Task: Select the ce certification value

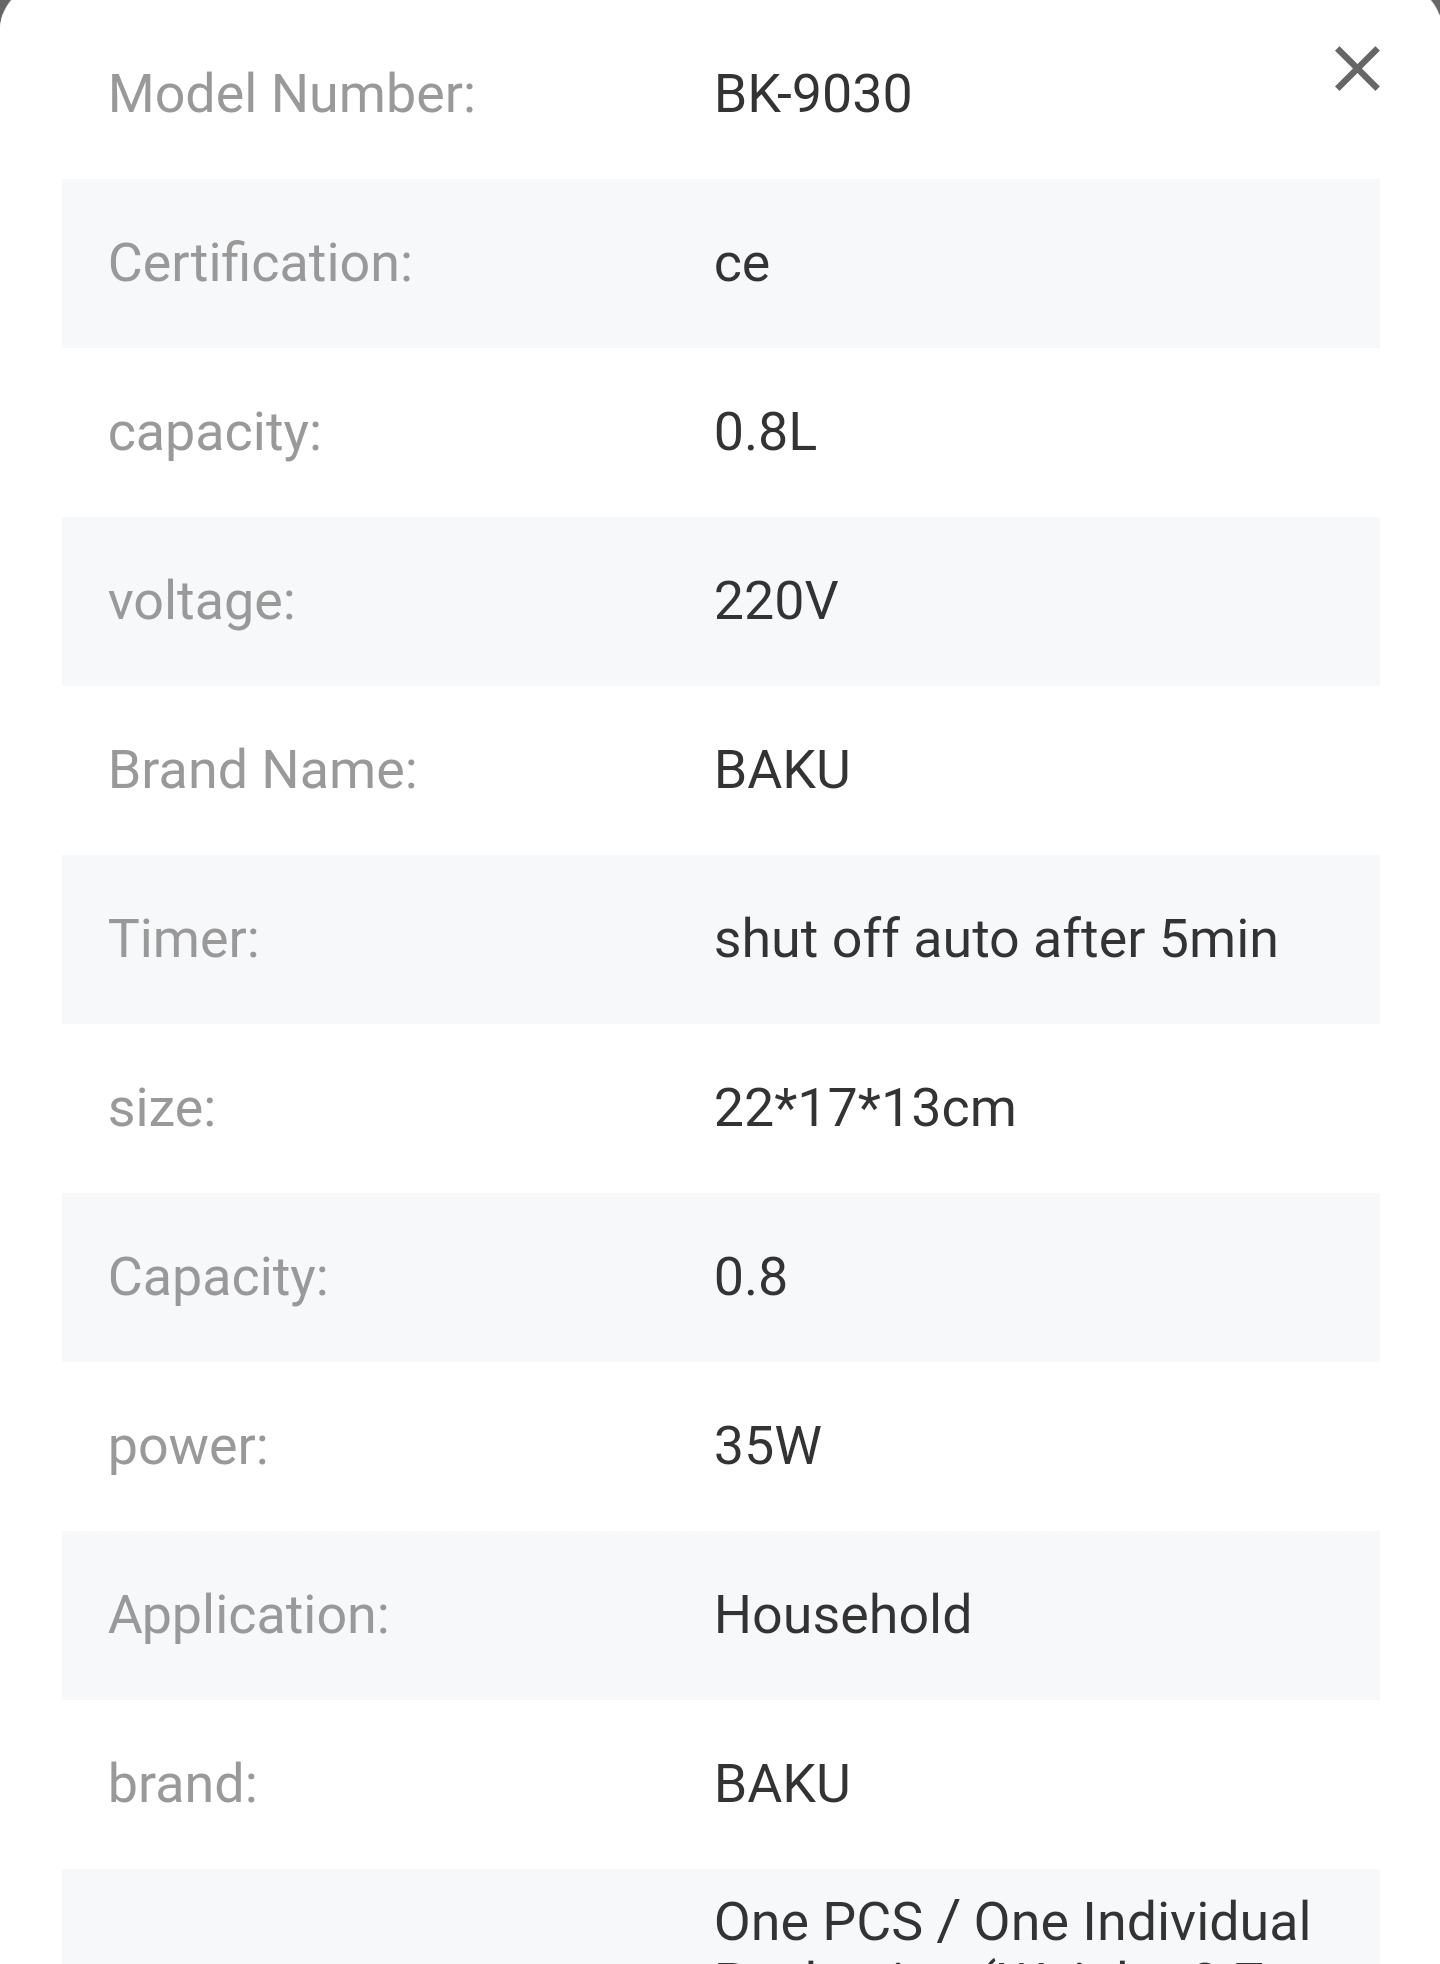Action: coord(741,263)
